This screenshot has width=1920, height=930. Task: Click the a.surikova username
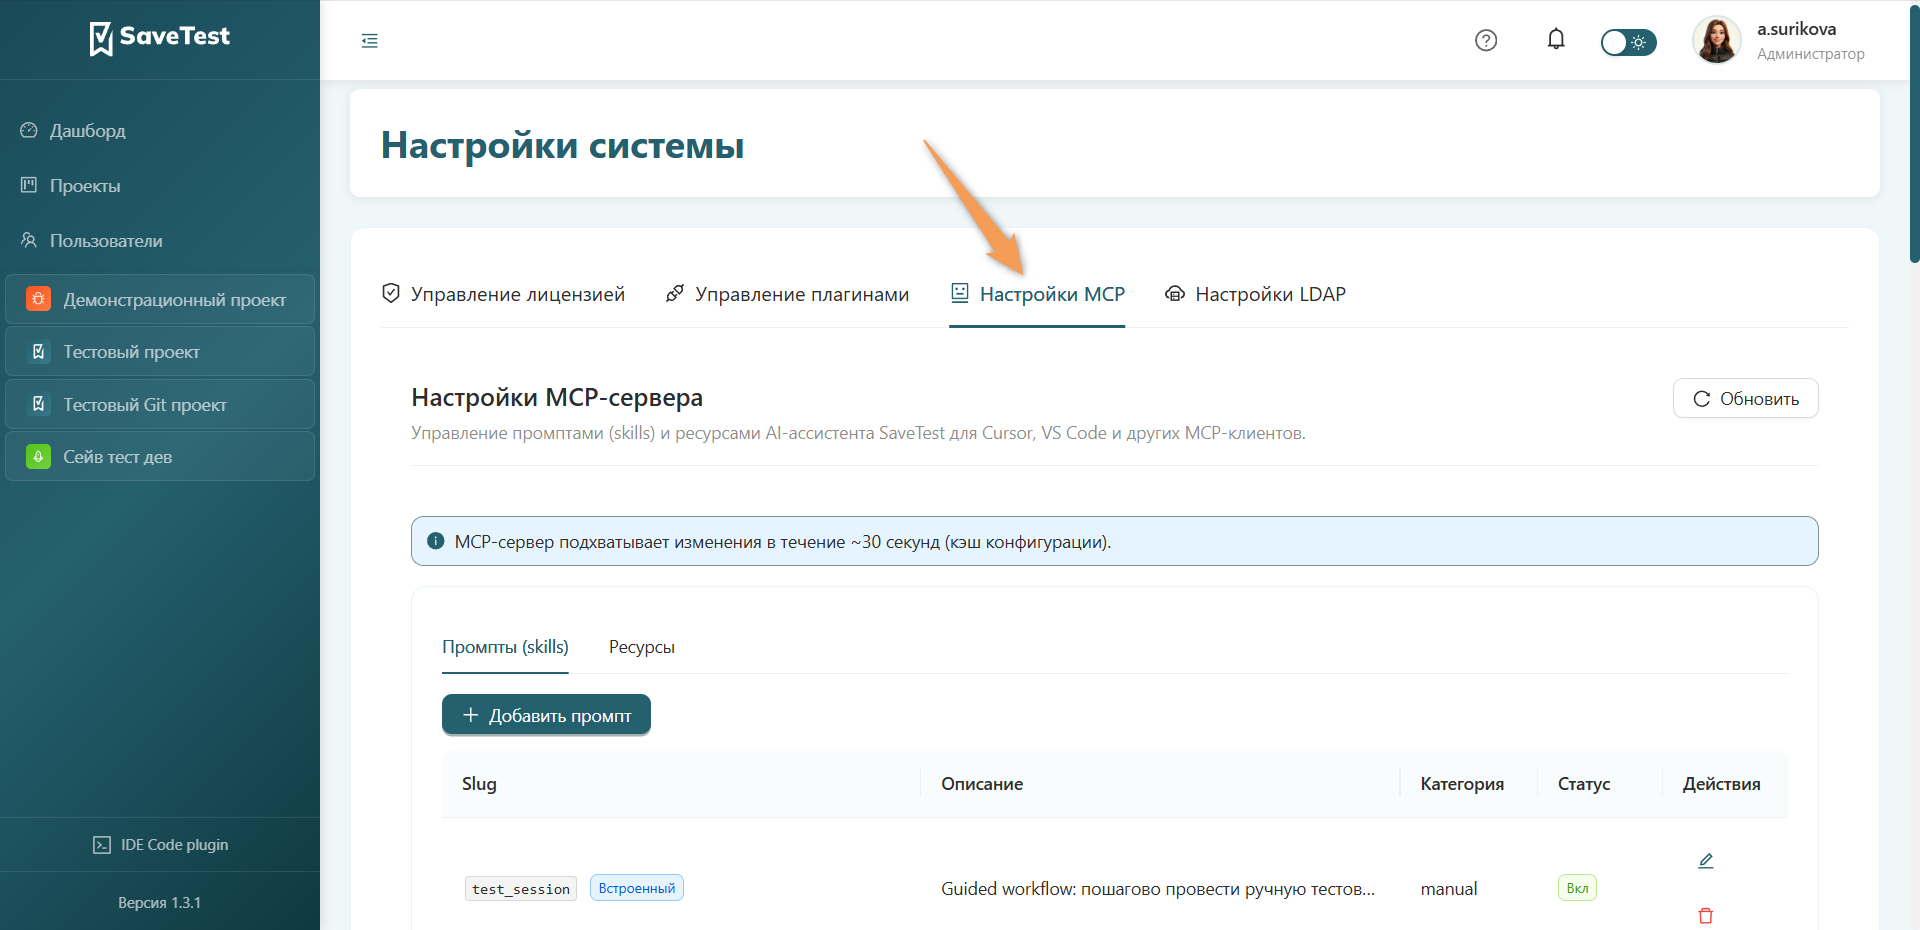pyautogui.click(x=1797, y=29)
